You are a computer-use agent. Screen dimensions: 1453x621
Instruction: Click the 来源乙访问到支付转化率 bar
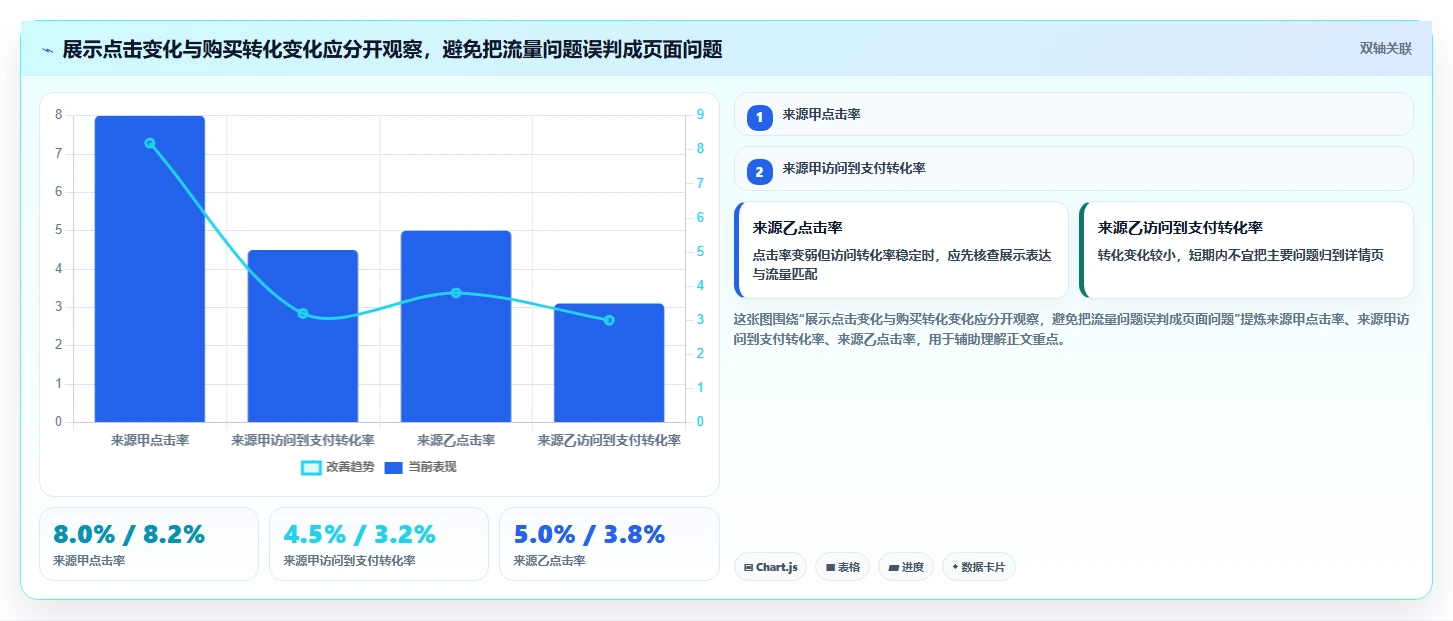click(609, 362)
